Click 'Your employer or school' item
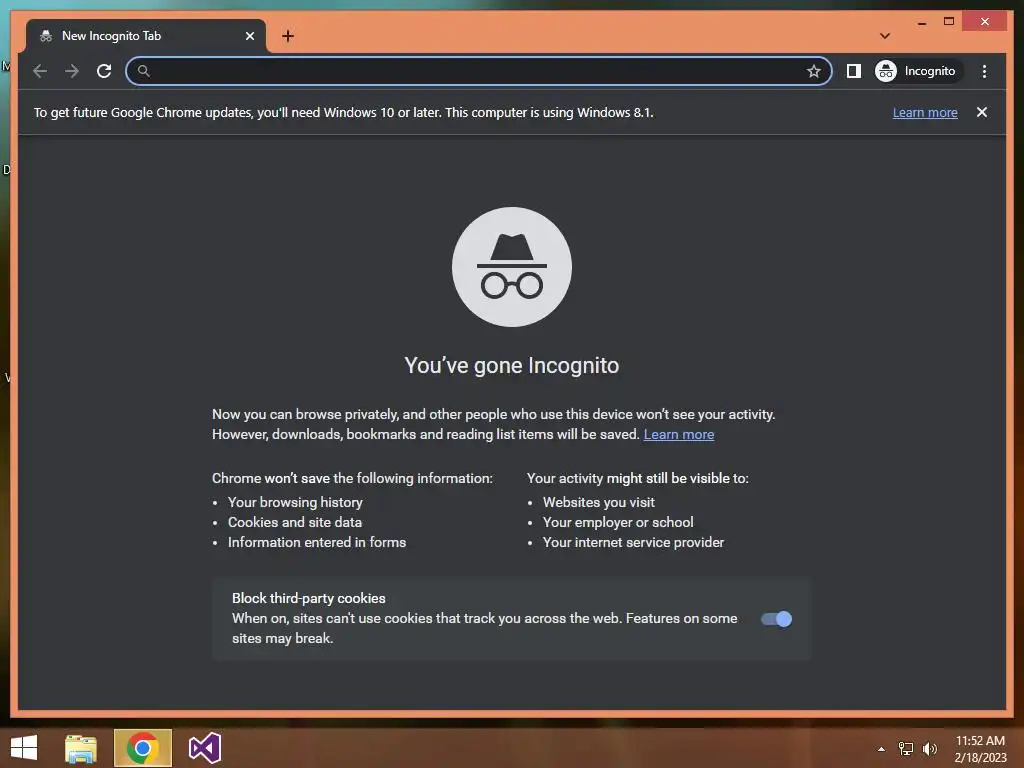The image size is (1024, 768). click(618, 522)
